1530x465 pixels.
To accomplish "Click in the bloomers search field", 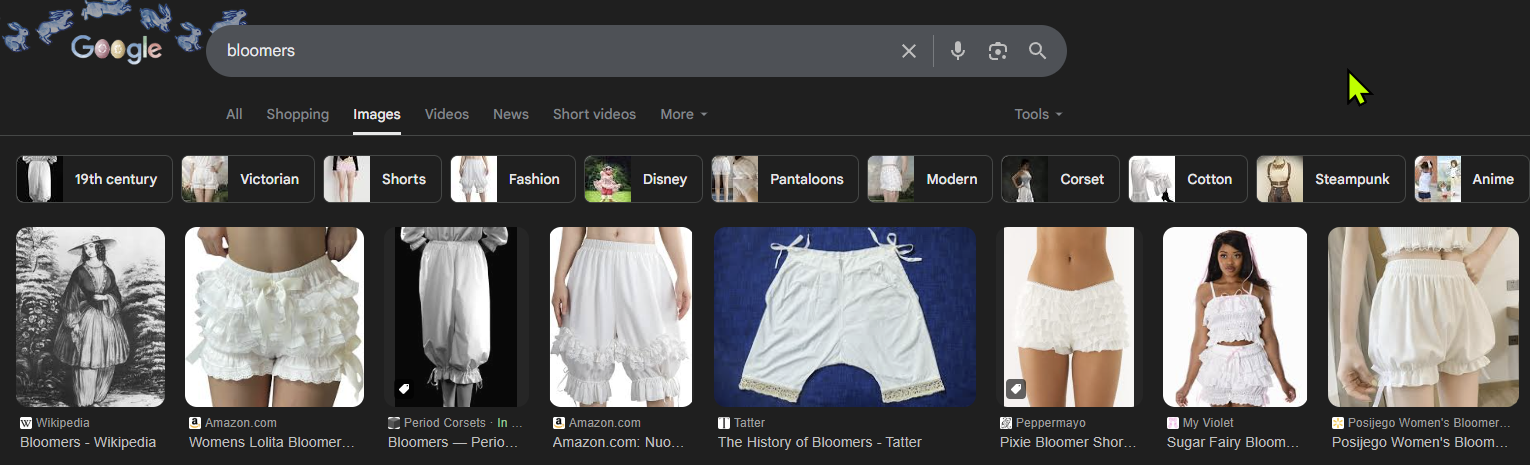I will [550, 51].
